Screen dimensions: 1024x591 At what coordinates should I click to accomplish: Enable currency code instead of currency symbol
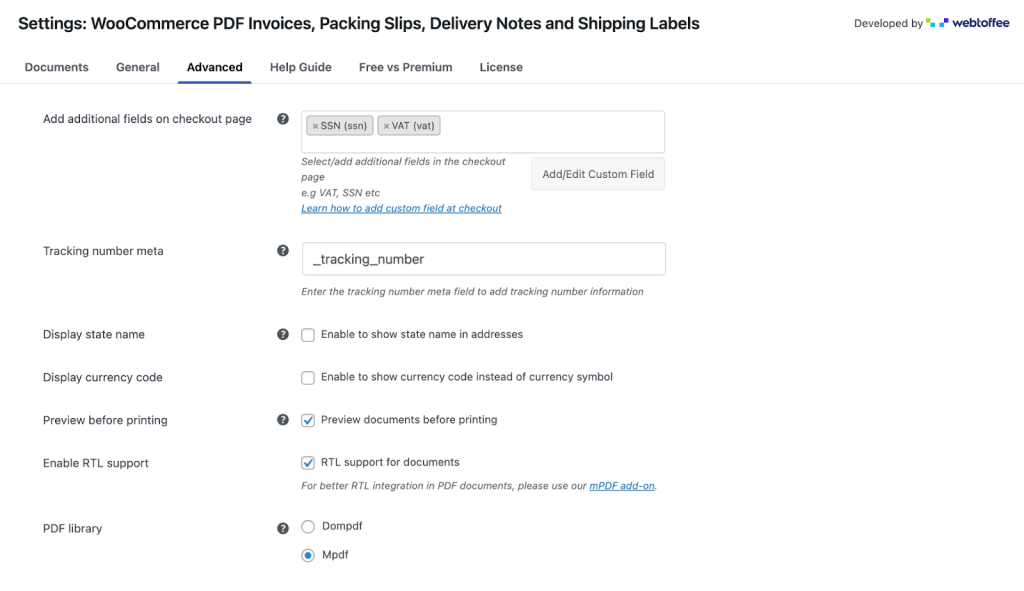click(x=308, y=378)
